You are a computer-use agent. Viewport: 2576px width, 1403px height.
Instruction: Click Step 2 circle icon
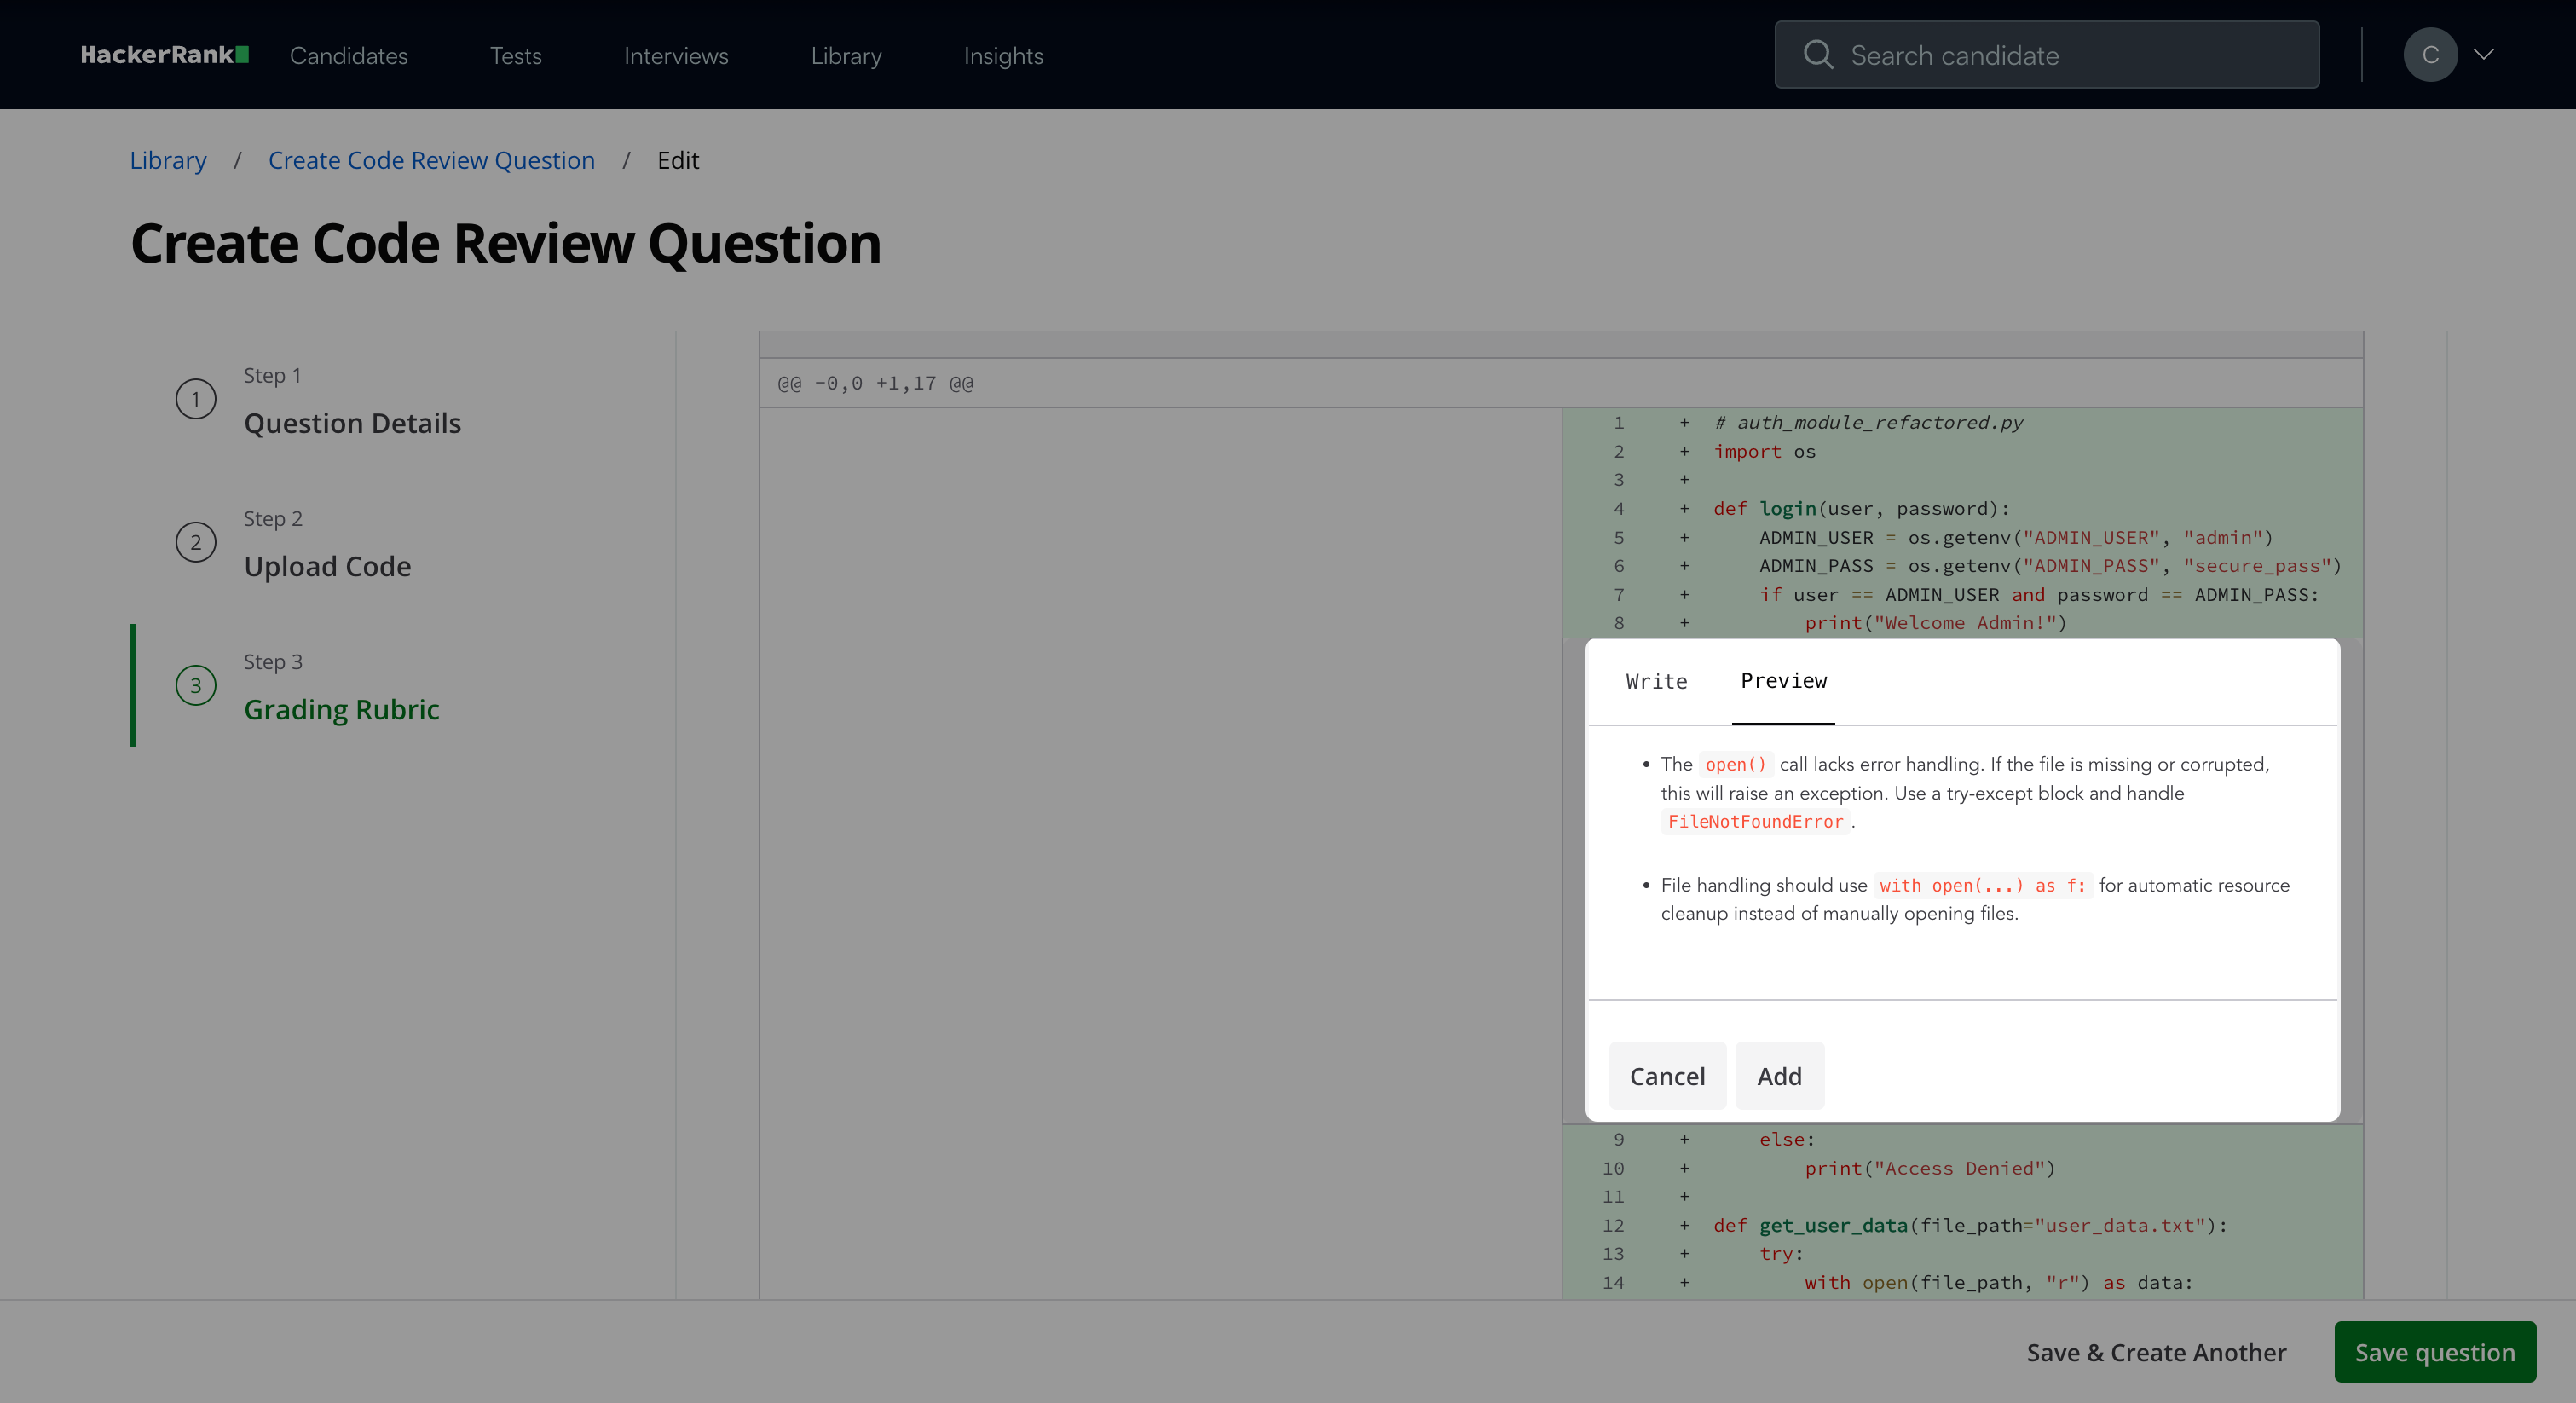click(x=196, y=542)
